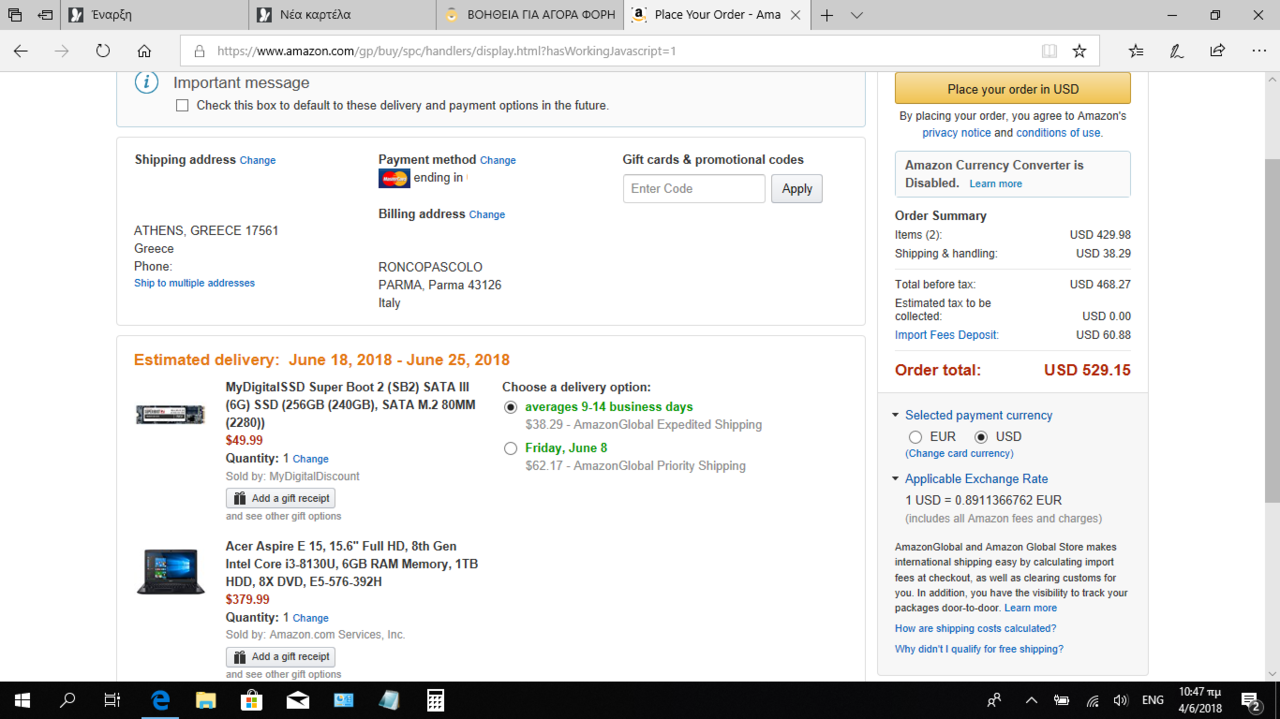The height and width of the screenshot is (719, 1280).
Task: Open Microsoft Edge taskbar icon
Action: (x=160, y=700)
